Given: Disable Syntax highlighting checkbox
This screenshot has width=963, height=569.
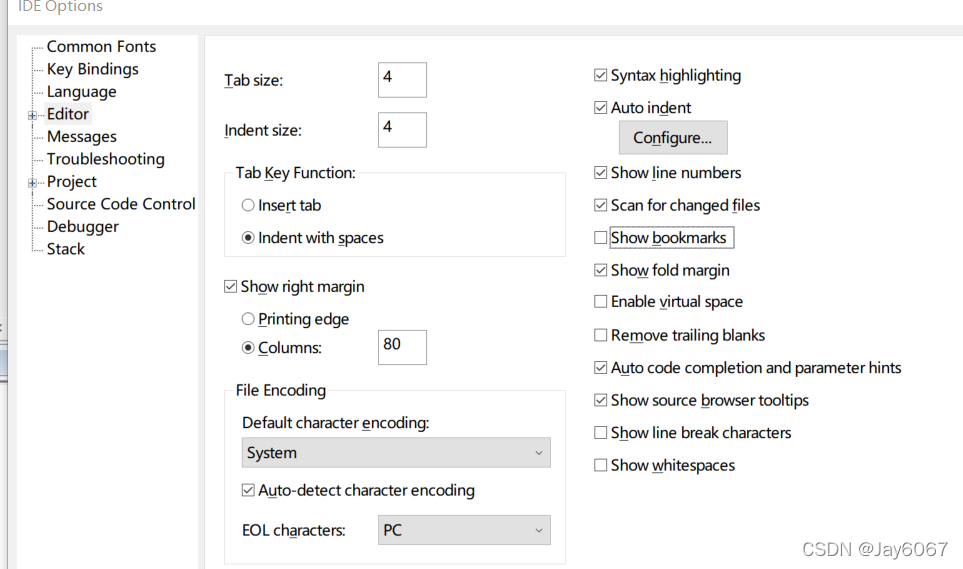Looking at the screenshot, I should click(x=601, y=75).
